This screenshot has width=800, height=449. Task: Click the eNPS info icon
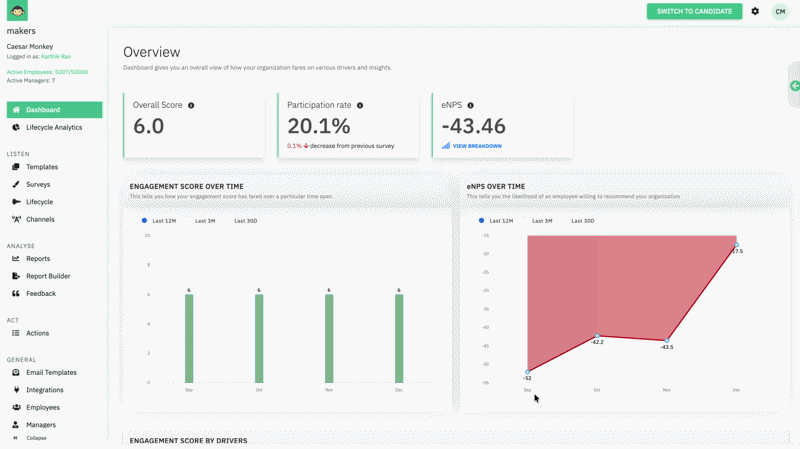coord(470,105)
